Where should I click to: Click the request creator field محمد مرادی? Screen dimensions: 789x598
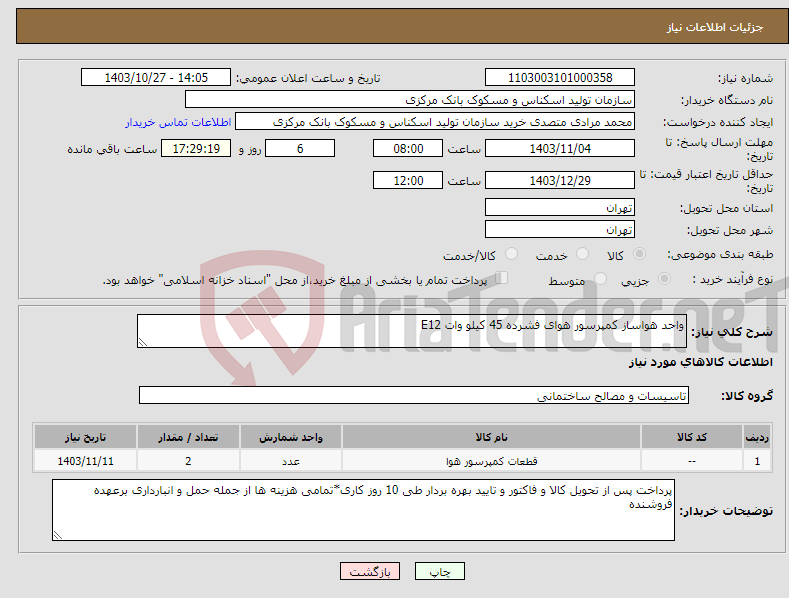point(435,122)
